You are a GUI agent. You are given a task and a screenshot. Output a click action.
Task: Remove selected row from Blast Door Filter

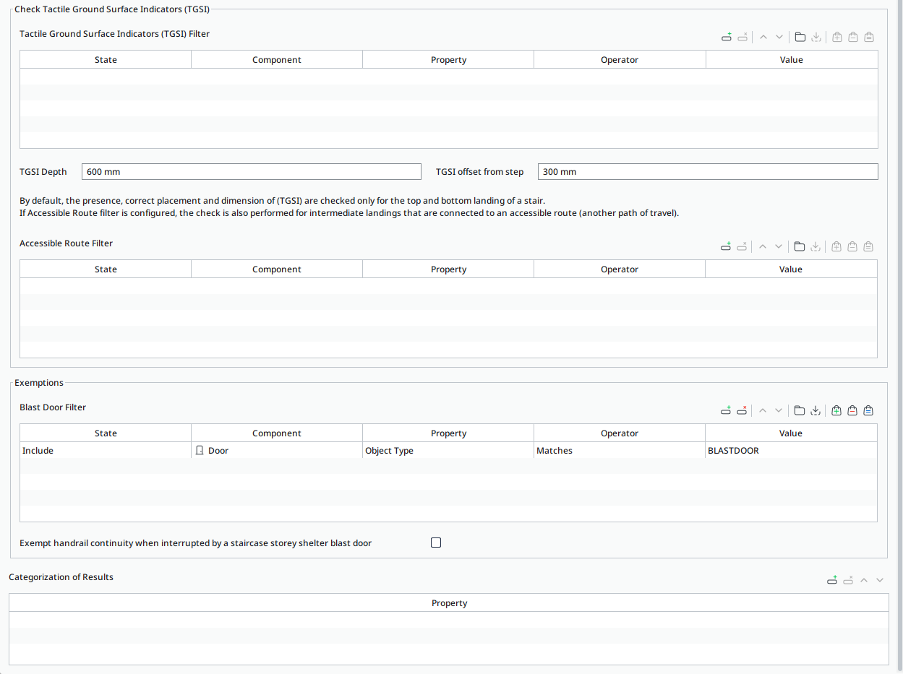[x=742, y=411]
